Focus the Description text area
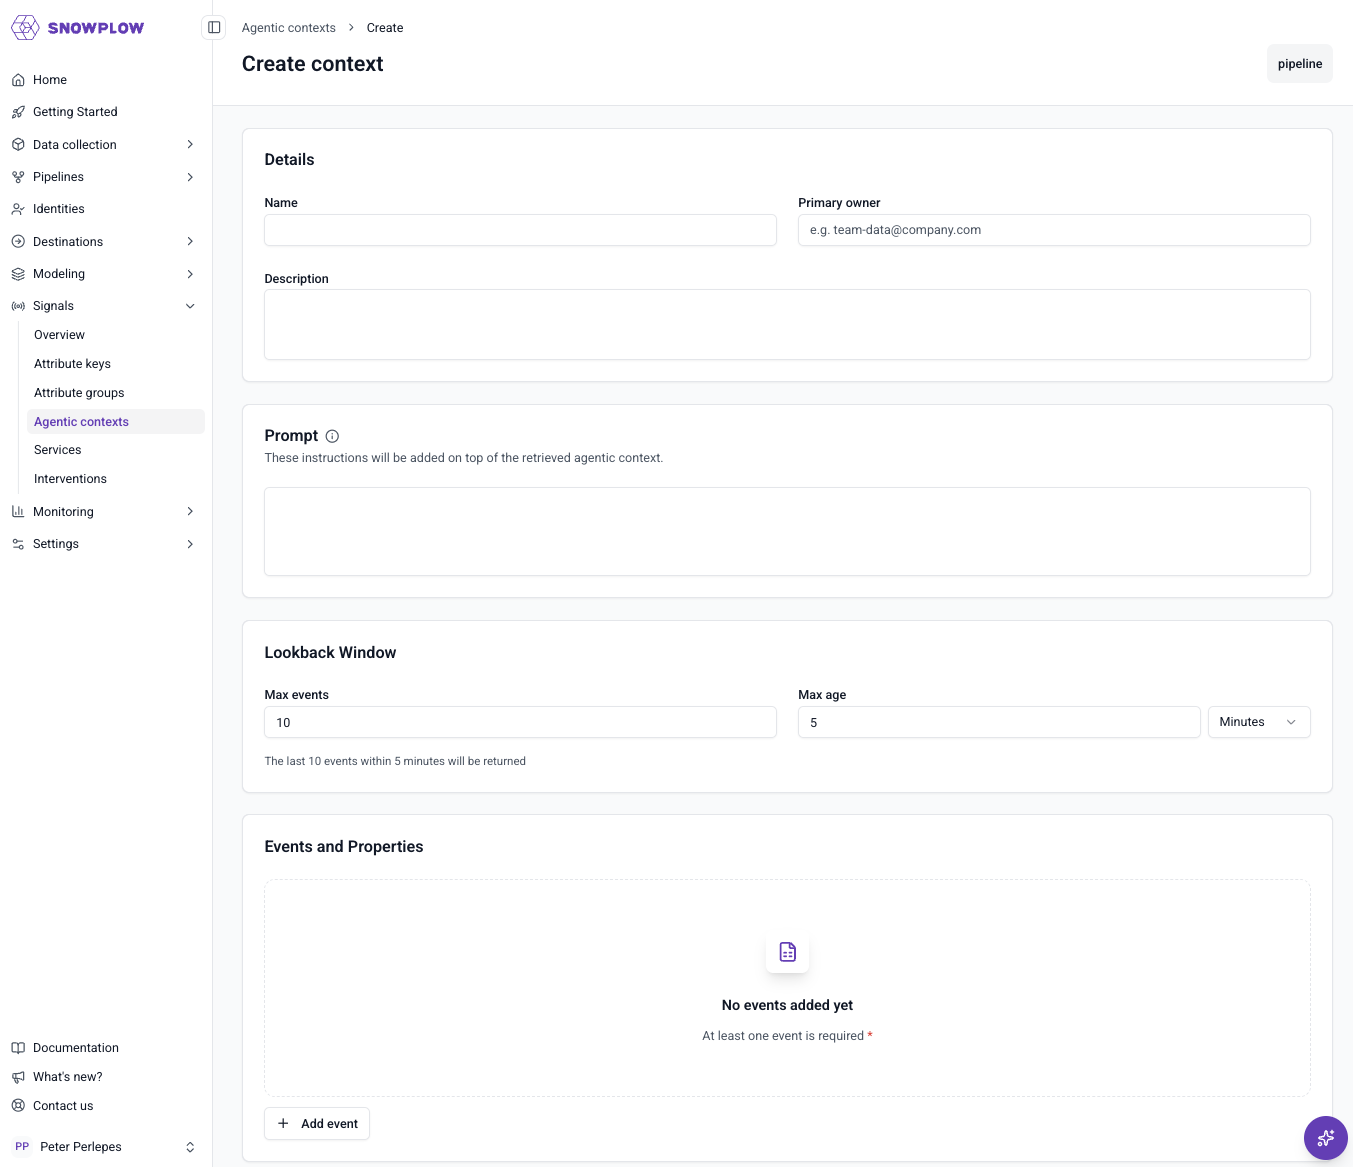 coord(787,325)
